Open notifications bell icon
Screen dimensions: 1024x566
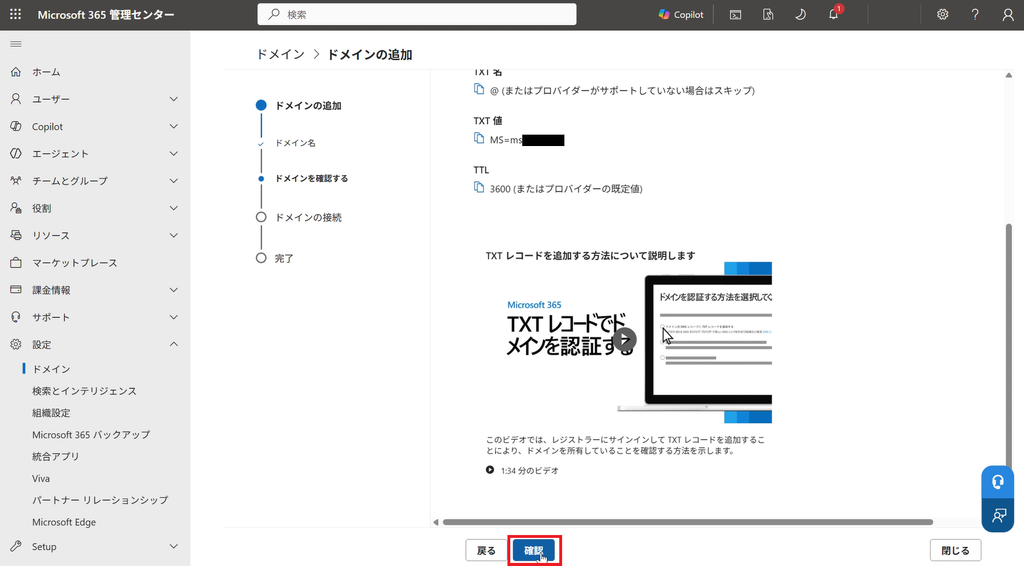834,14
